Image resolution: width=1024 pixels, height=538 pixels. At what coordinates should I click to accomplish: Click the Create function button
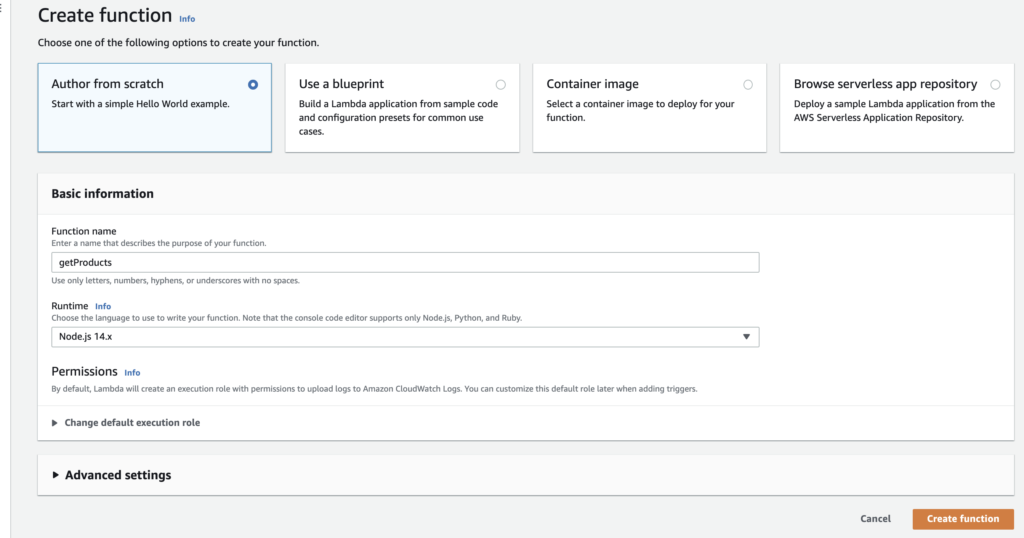pyautogui.click(x=963, y=518)
